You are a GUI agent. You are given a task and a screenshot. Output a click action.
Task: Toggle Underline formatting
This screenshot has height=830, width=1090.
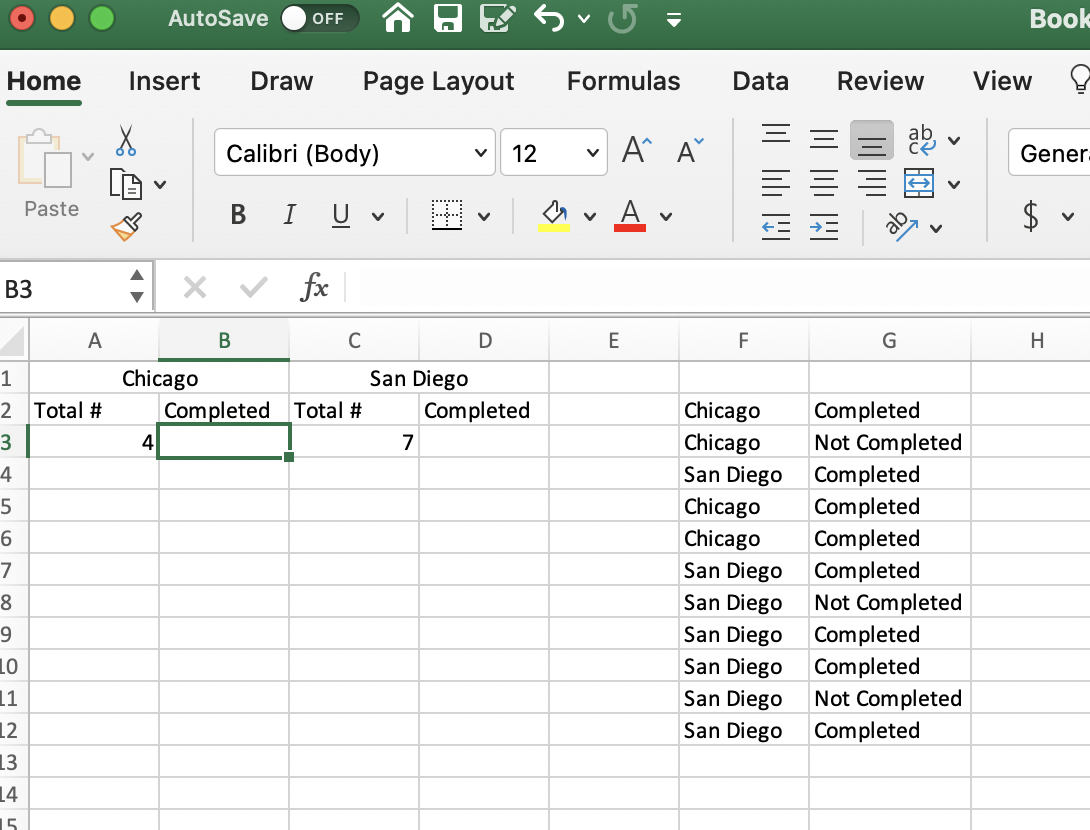pyautogui.click(x=341, y=215)
